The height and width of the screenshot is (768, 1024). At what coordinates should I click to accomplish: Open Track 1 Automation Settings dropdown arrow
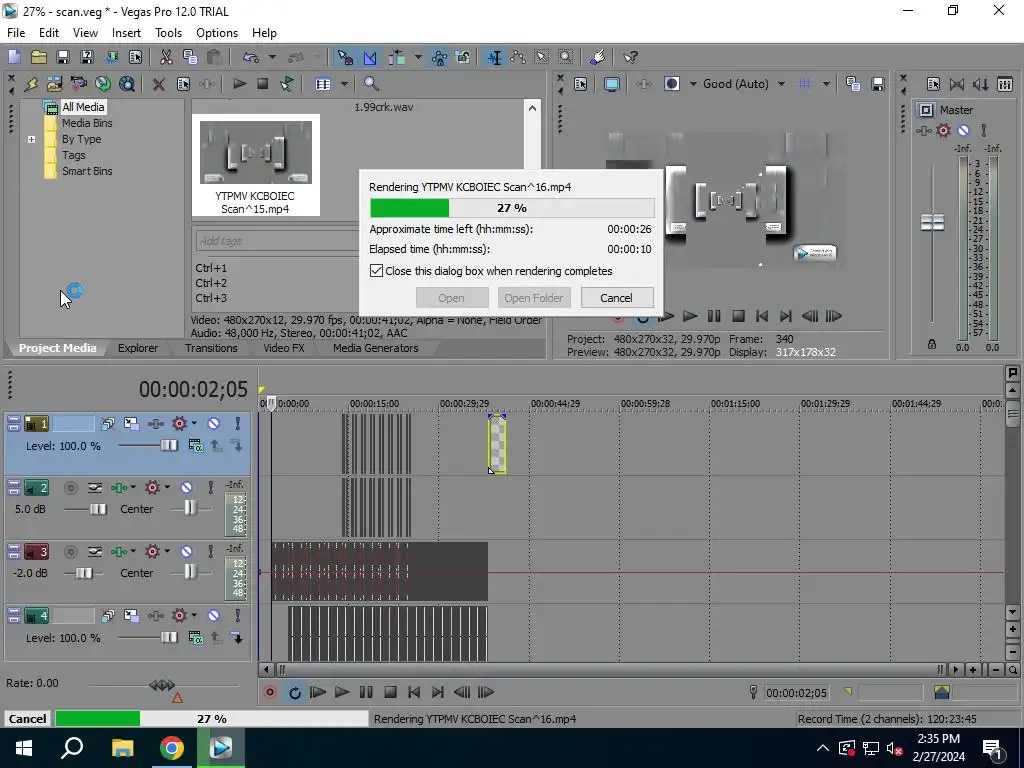click(x=194, y=423)
